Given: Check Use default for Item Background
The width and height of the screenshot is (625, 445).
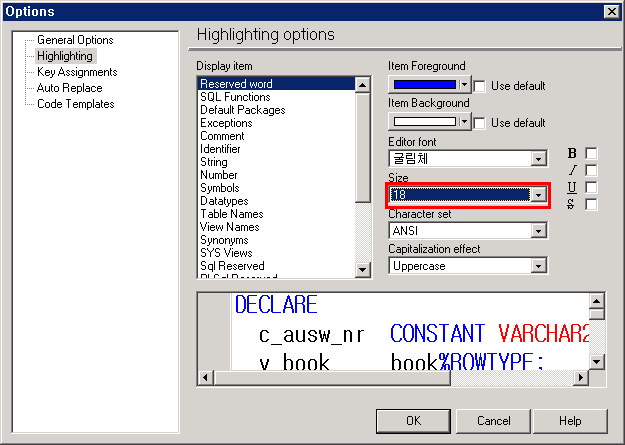Looking at the screenshot, I should coord(479,123).
